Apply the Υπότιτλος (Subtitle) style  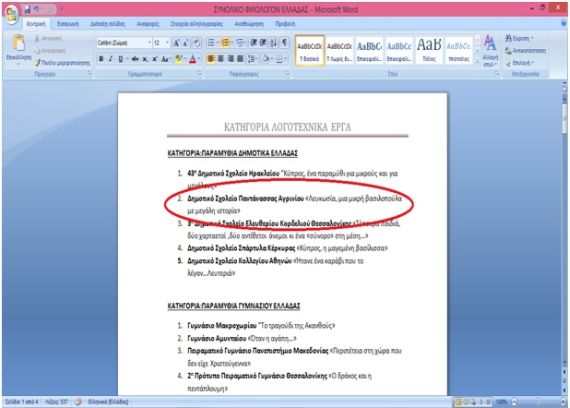tap(458, 51)
